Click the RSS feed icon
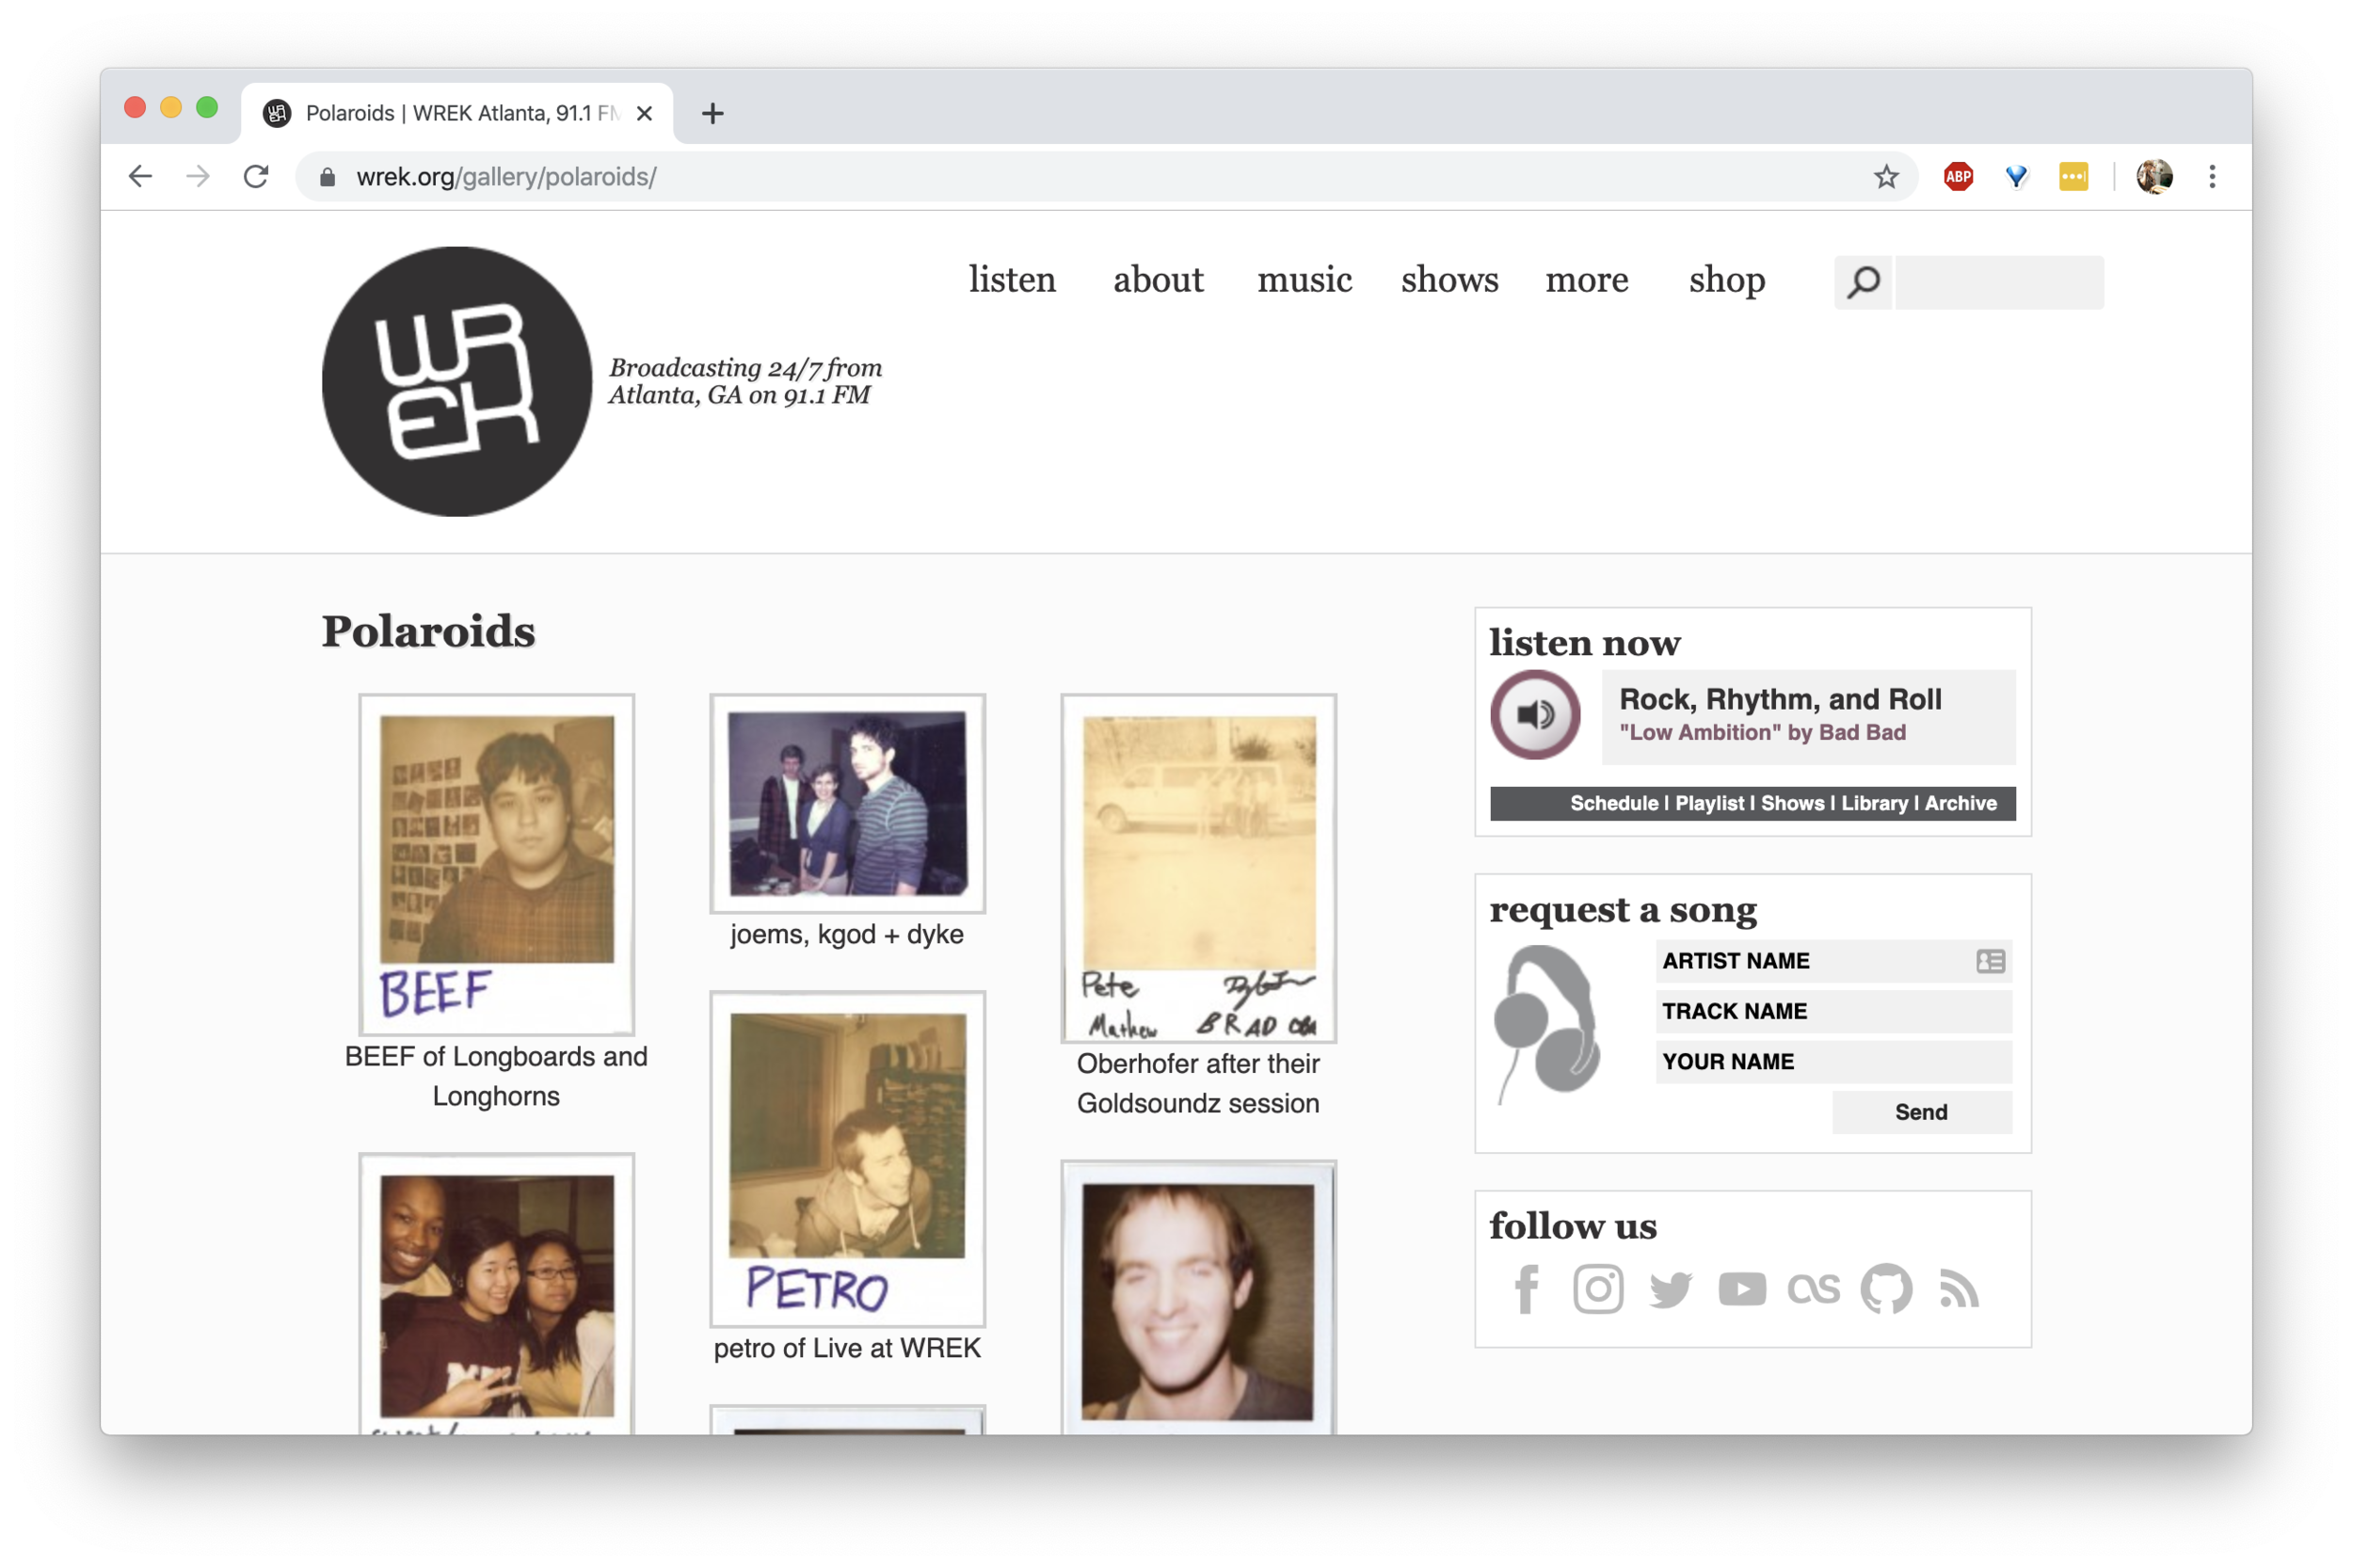The image size is (2353, 1568). (1958, 1290)
